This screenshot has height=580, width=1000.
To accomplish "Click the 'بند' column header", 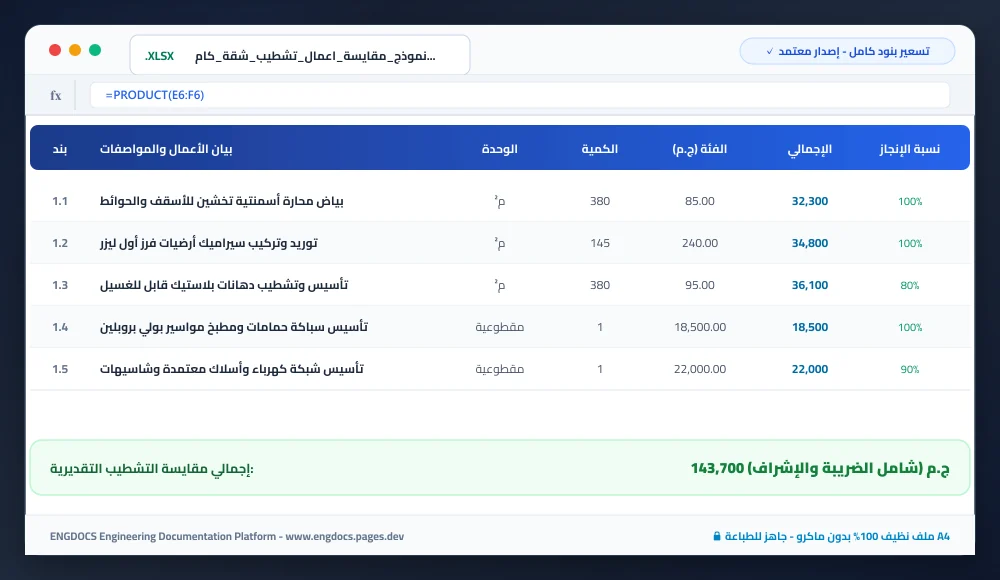I will coord(60,149).
